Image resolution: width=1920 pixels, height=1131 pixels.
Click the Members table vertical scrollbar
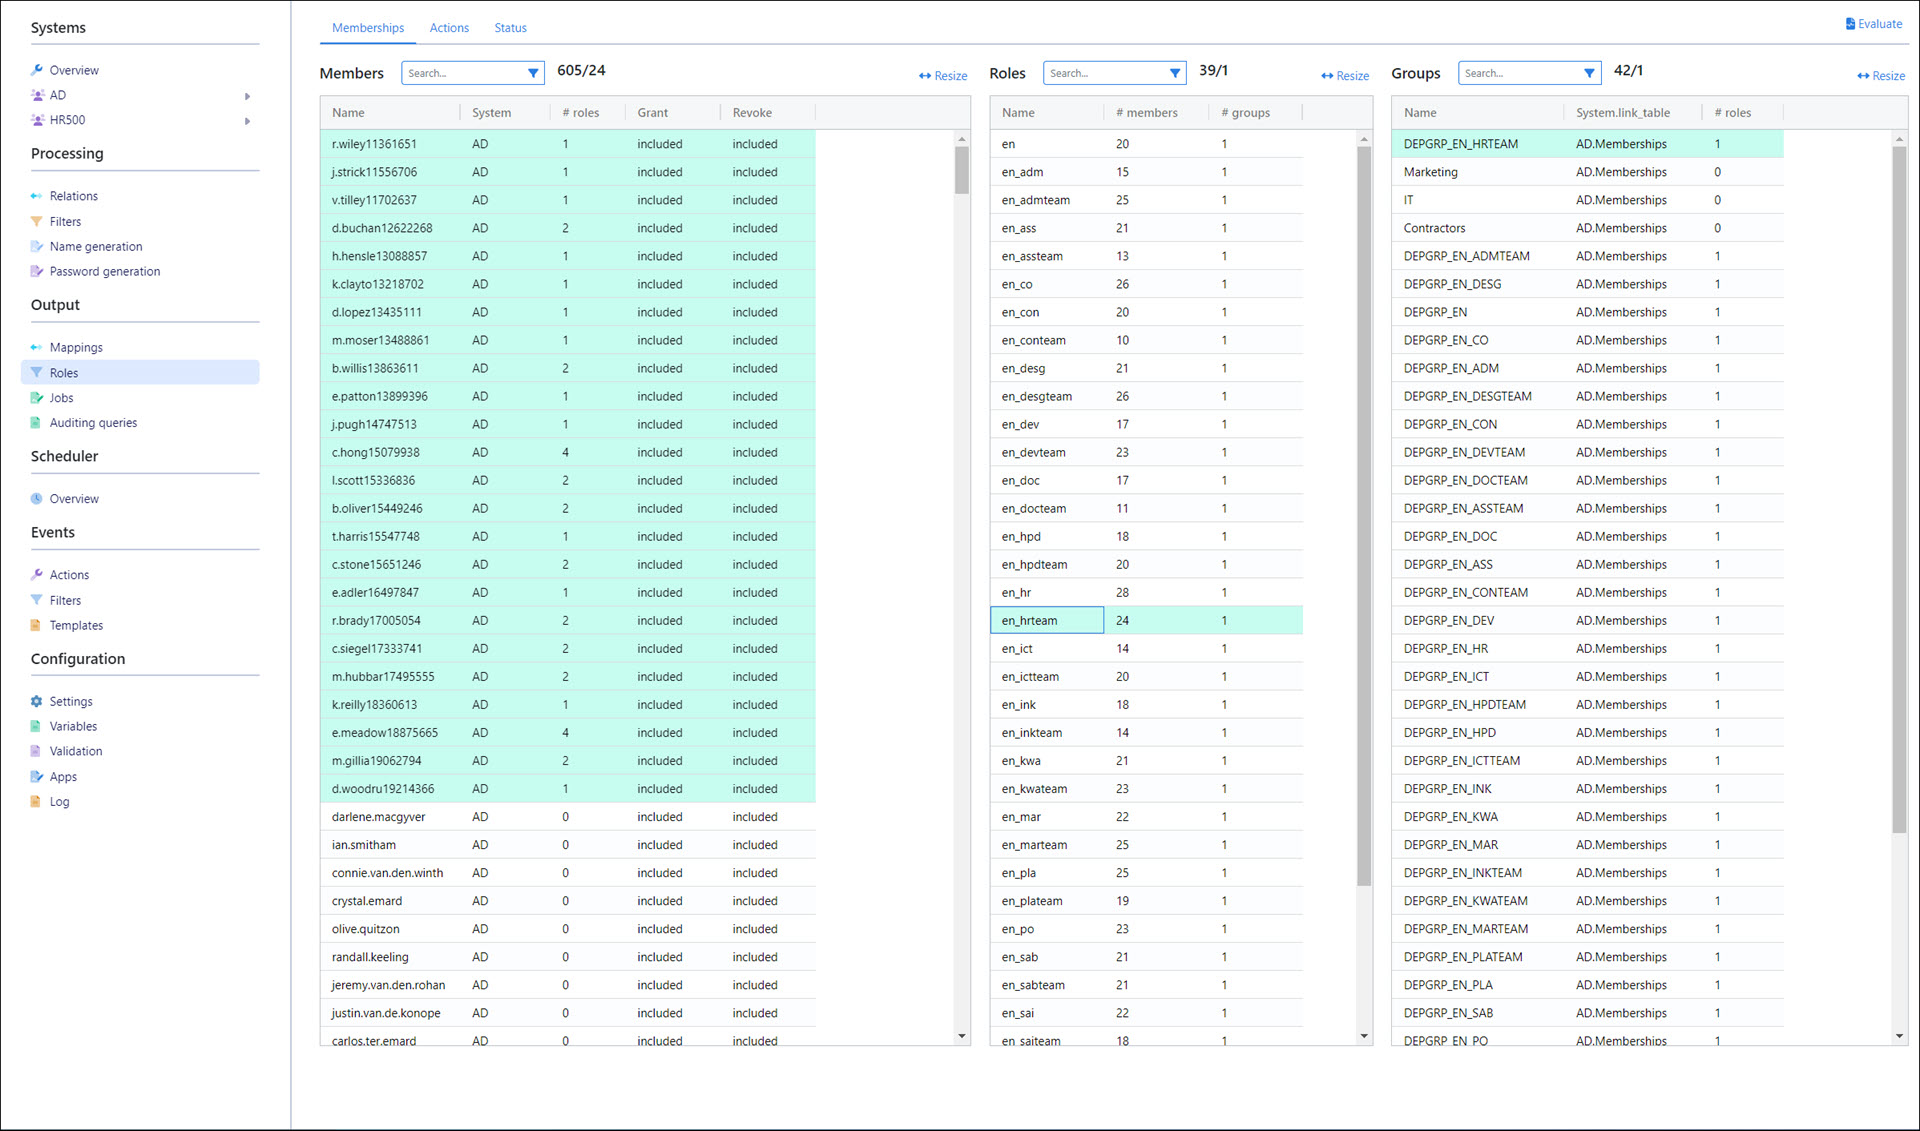pos(962,170)
